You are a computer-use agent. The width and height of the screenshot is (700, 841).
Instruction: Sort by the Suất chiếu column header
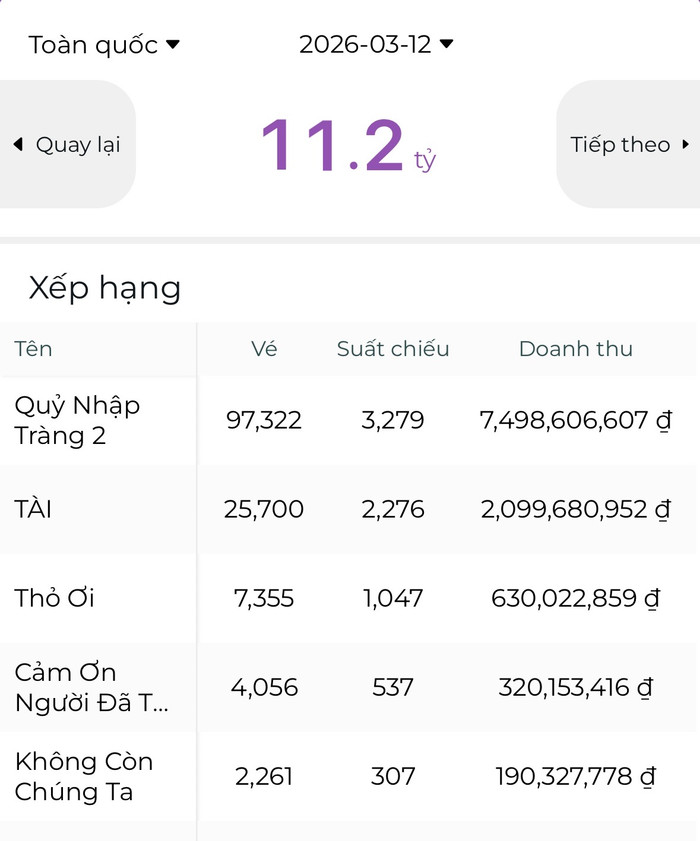click(393, 349)
